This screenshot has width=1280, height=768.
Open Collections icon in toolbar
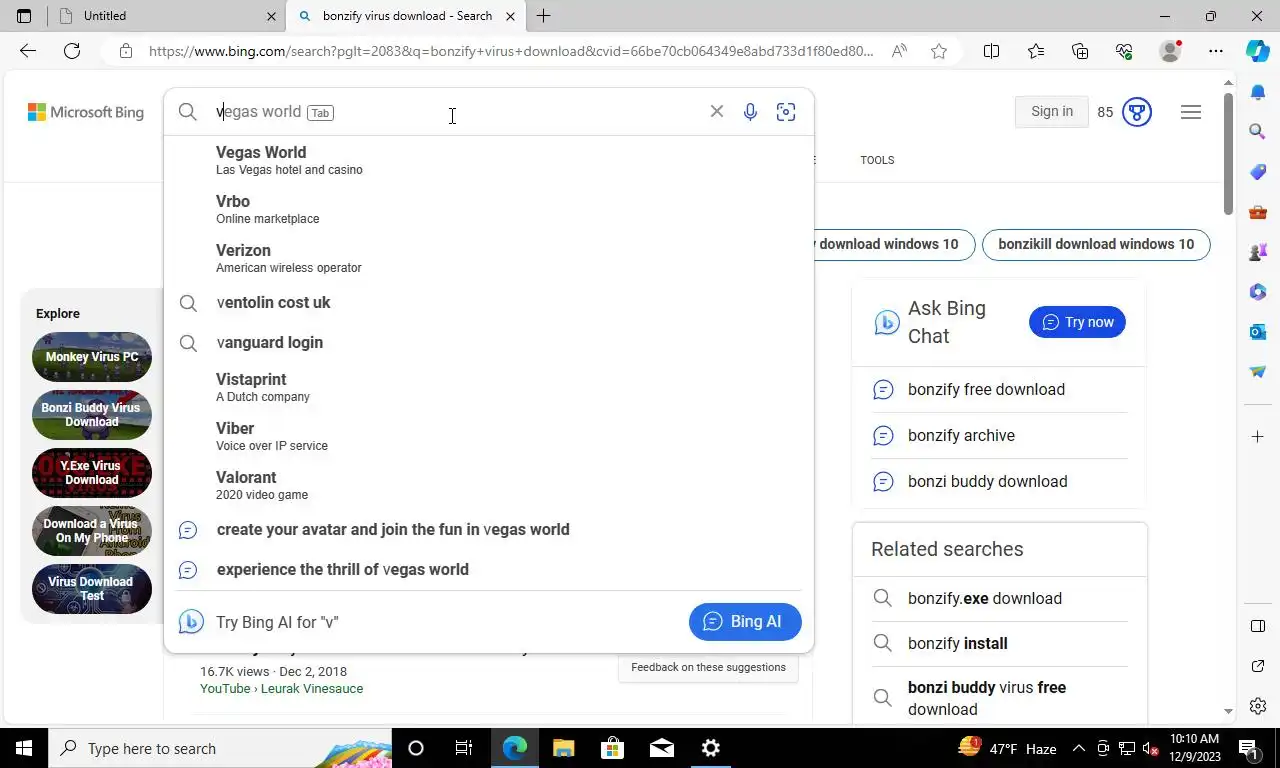tap(1079, 51)
